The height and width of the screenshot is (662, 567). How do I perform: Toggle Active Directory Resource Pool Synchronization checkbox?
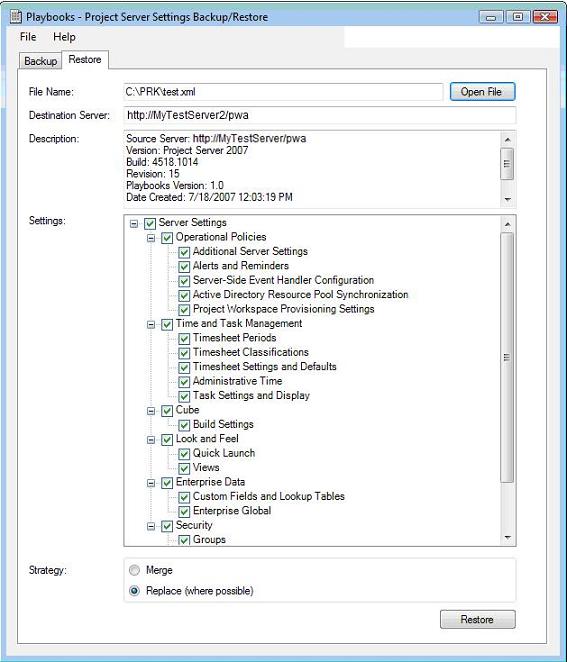click(184, 296)
